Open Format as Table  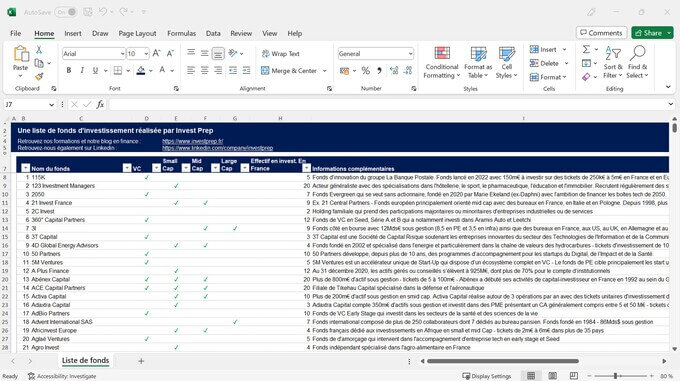click(x=478, y=62)
